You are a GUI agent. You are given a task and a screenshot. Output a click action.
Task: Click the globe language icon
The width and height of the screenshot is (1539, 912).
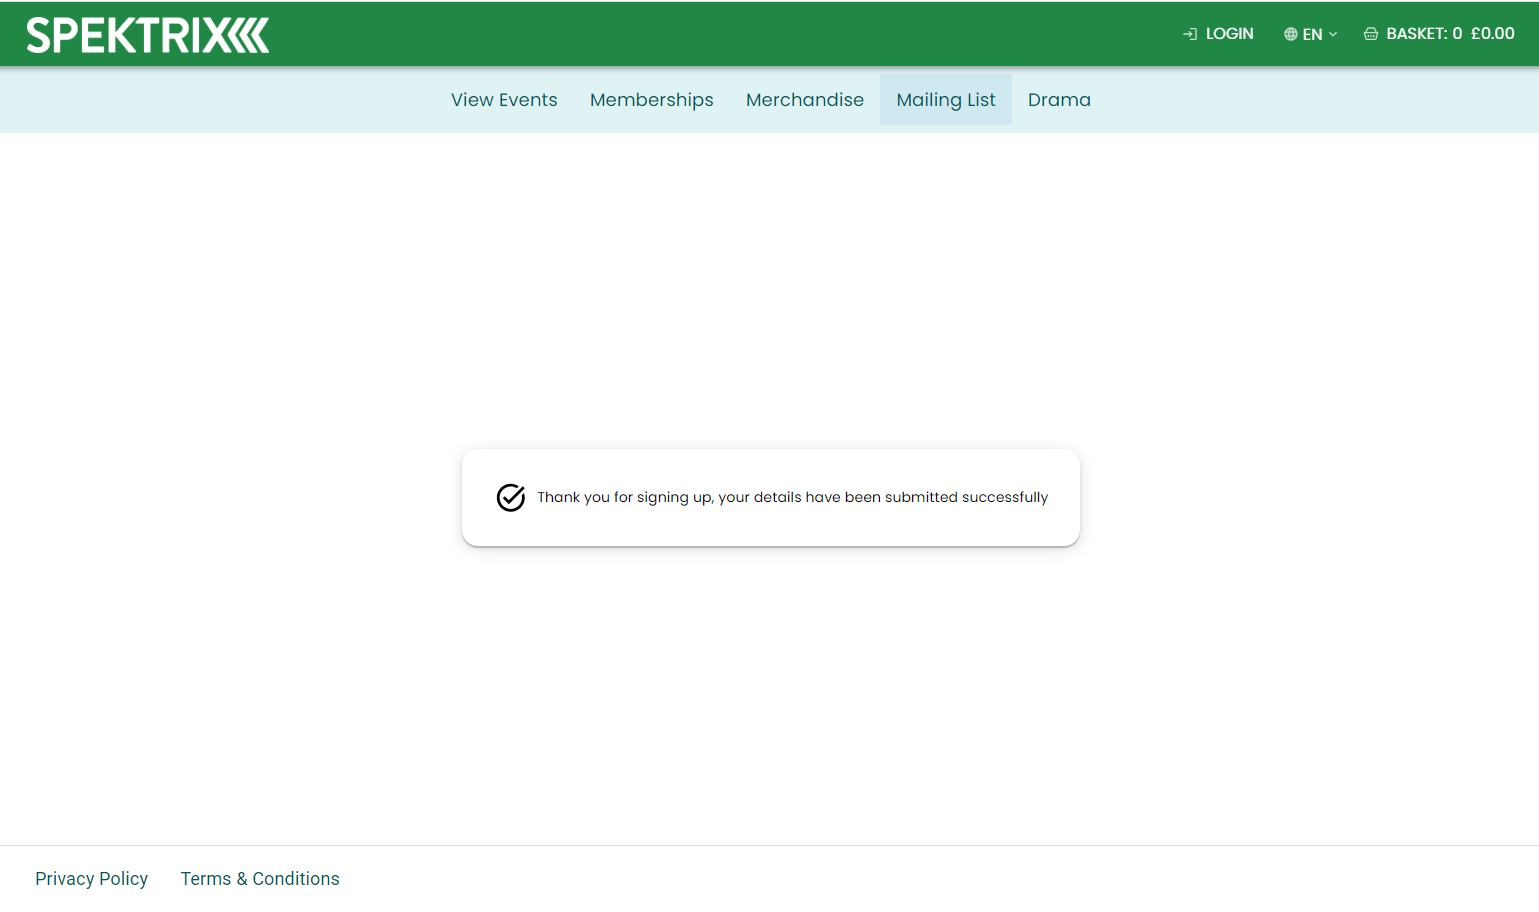coord(1291,34)
